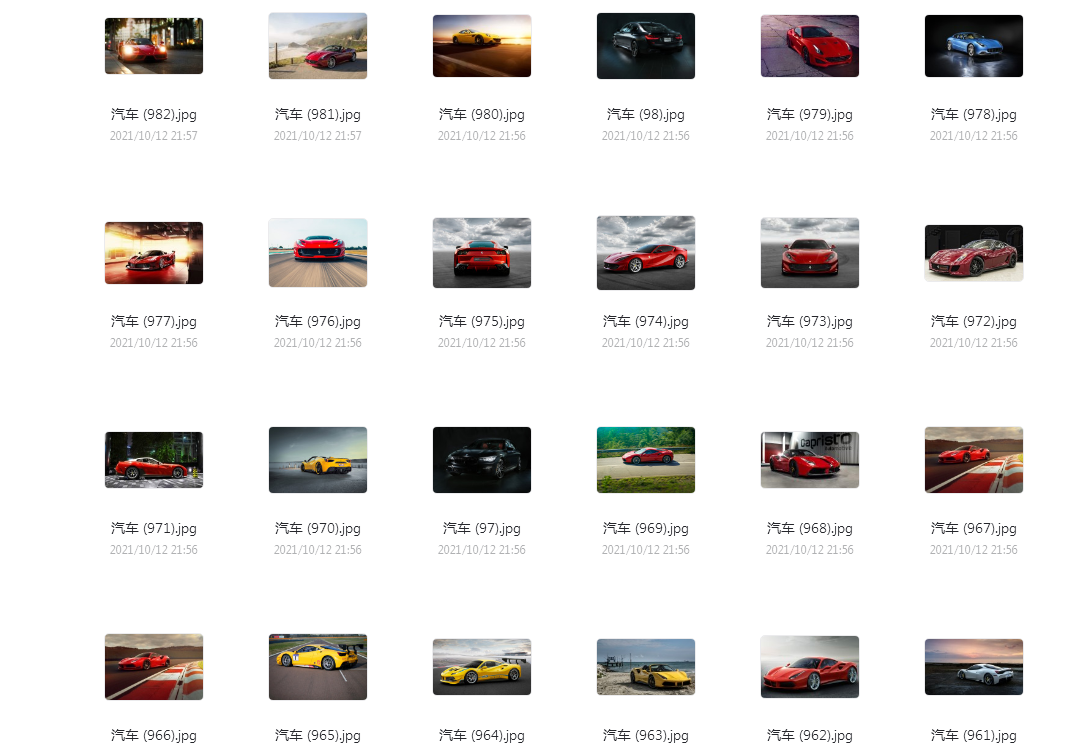Viewport: 1068px width, 750px height.
Task: Select the label 汽车 (970).jpg
Action: click(x=318, y=529)
